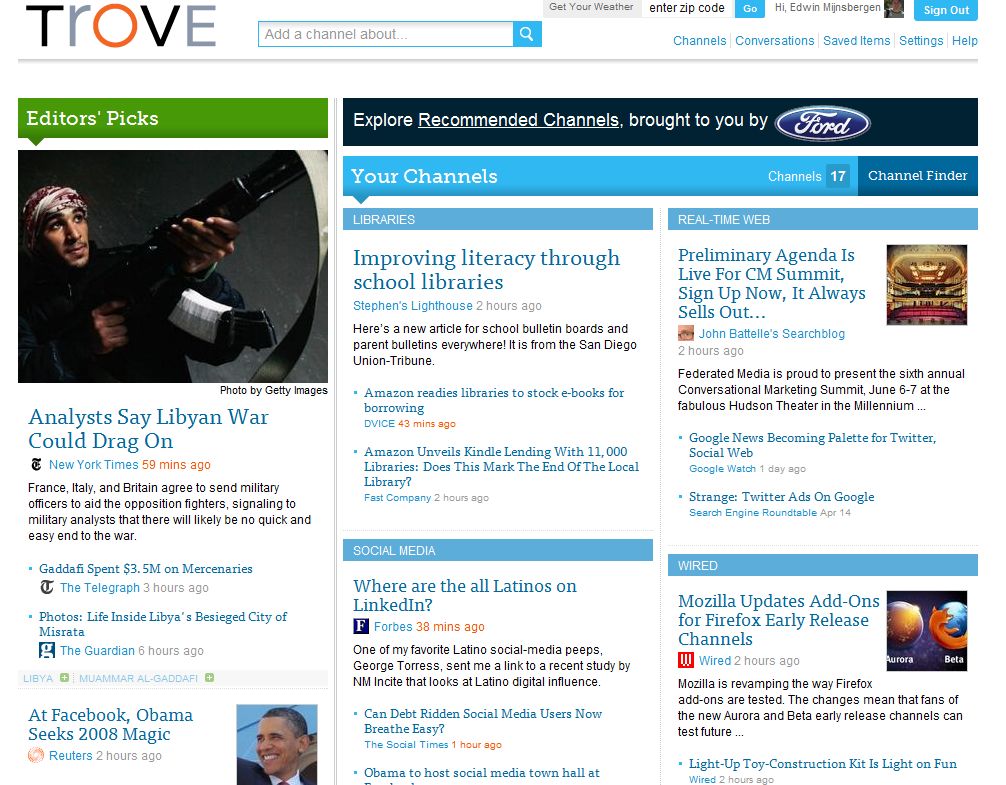Click the LIBYA topic tag
Image resolution: width=1006 pixels, height=785 pixels.
click(38, 678)
